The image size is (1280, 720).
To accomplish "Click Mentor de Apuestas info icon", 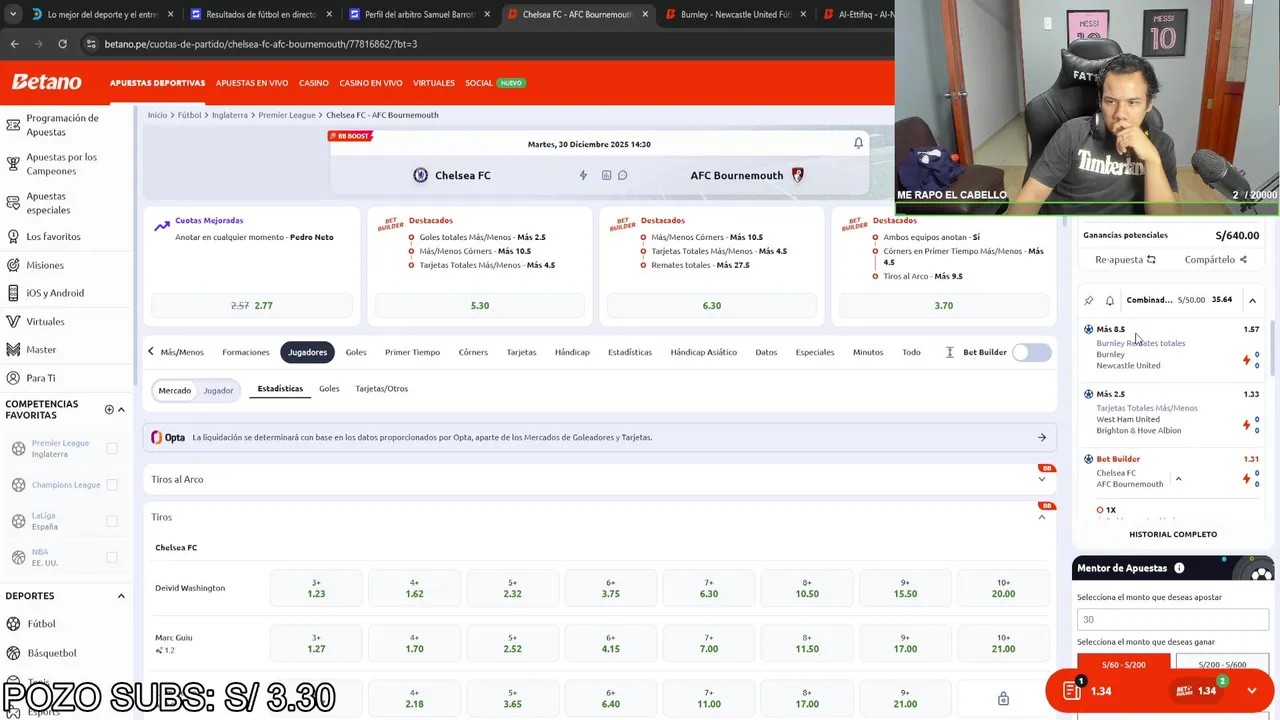I will [x=1179, y=568].
